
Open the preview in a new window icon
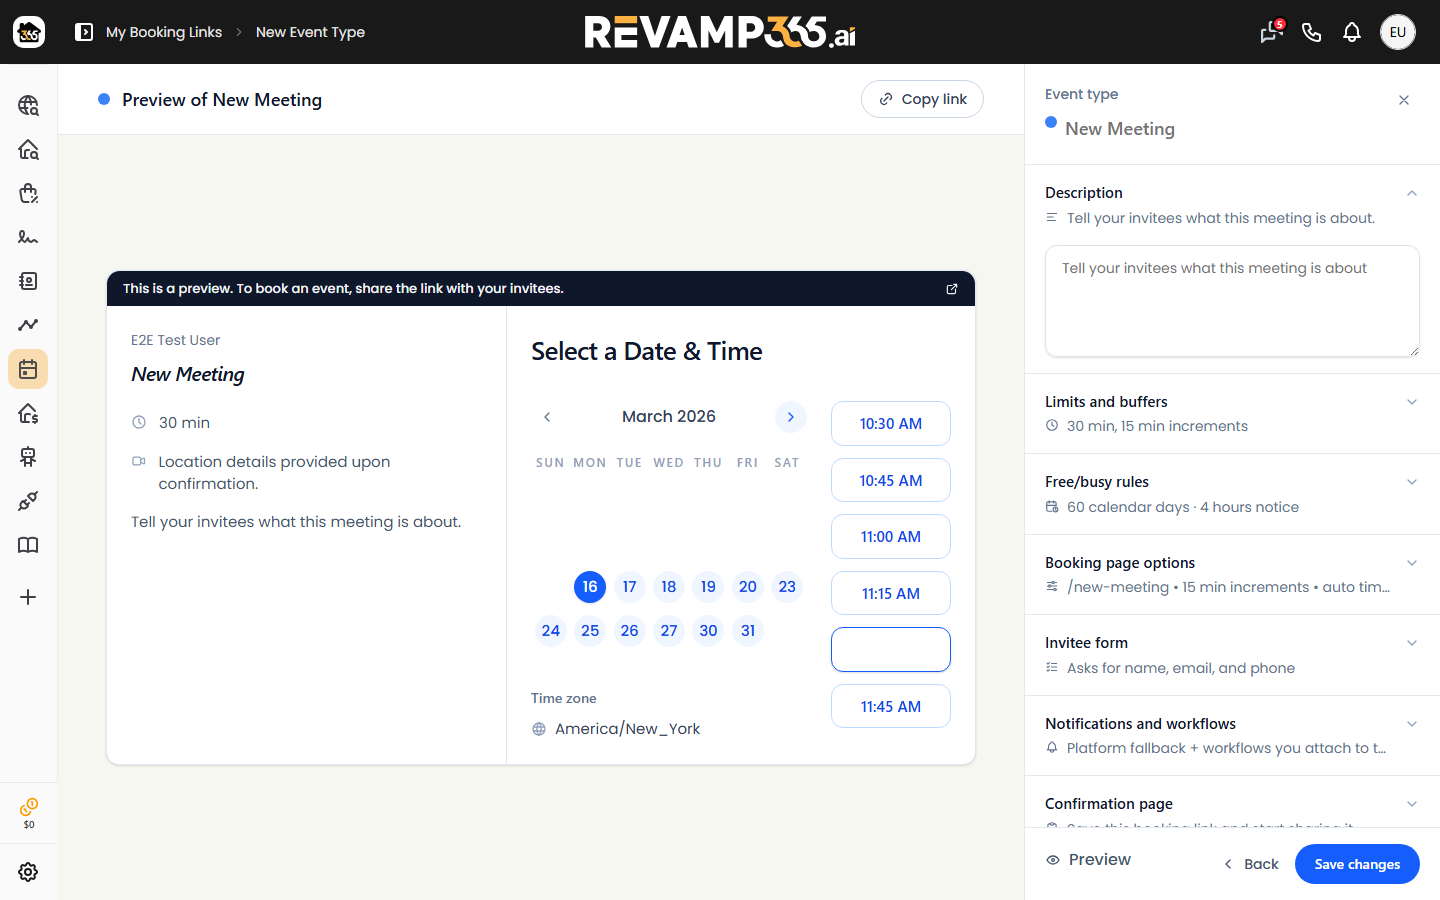pos(952,289)
